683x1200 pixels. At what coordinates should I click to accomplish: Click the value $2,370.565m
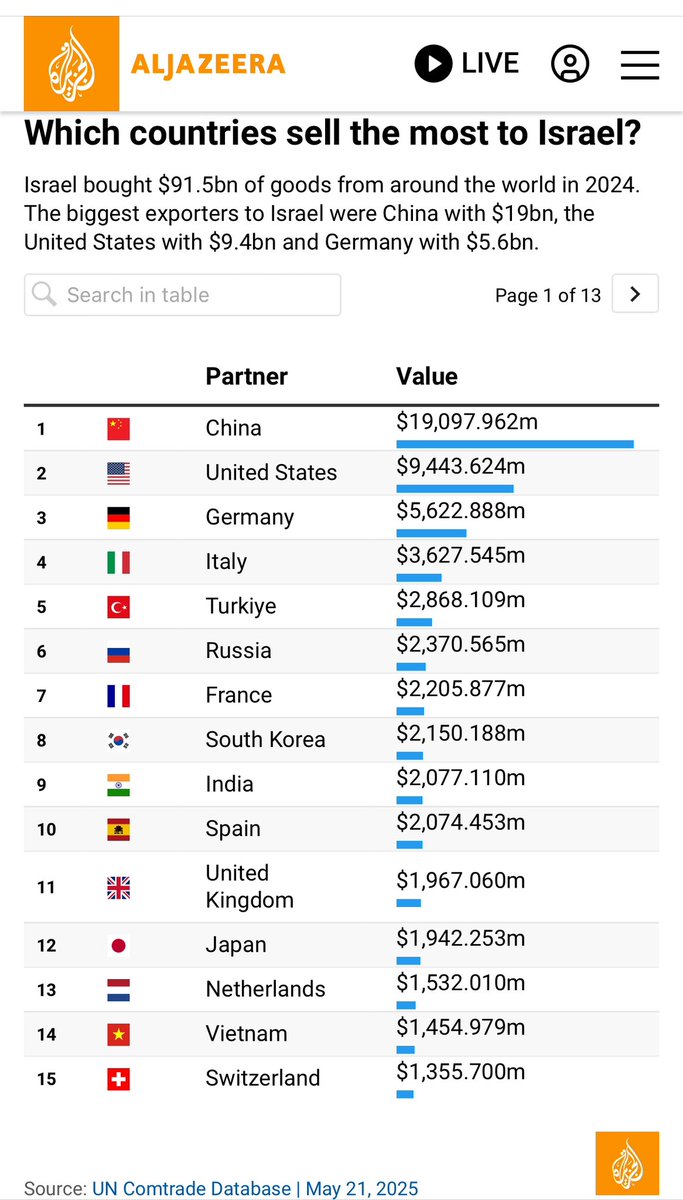[x=460, y=645]
